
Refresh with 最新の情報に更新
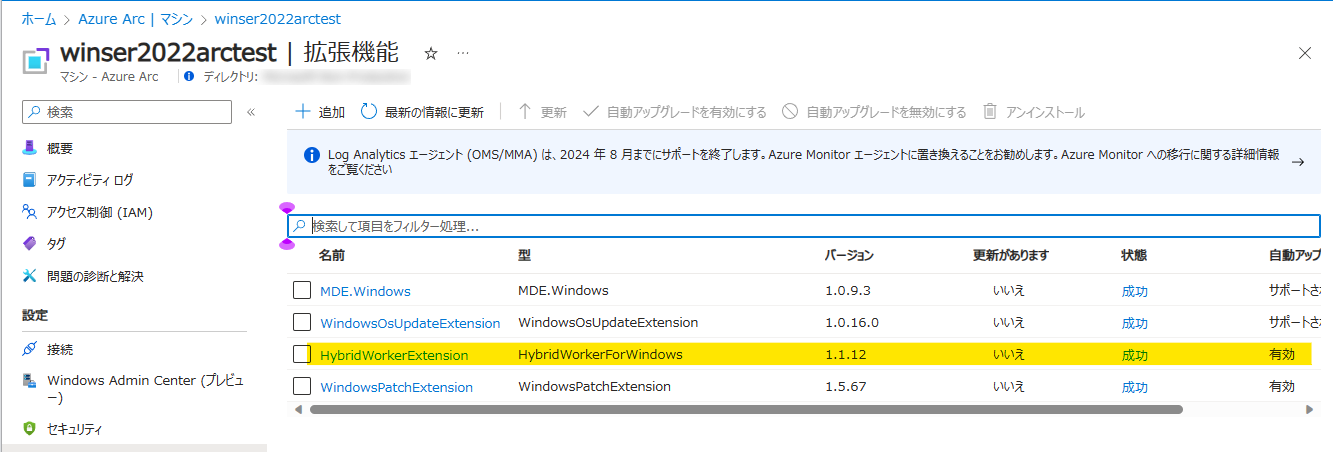[x=422, y=112]
